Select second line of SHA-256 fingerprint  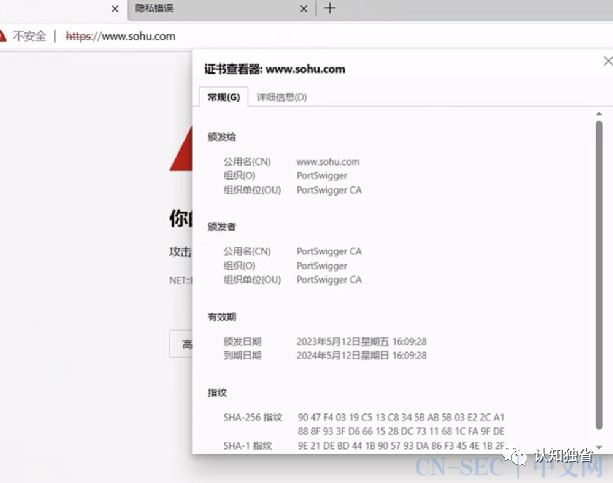[401, 431]
